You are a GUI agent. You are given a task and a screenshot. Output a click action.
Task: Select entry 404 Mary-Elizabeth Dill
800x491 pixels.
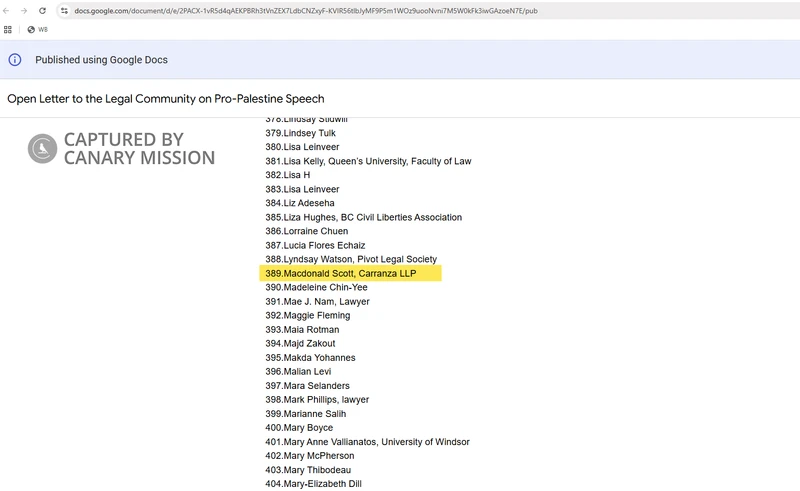pyautogui.click(x=314, y=484)
